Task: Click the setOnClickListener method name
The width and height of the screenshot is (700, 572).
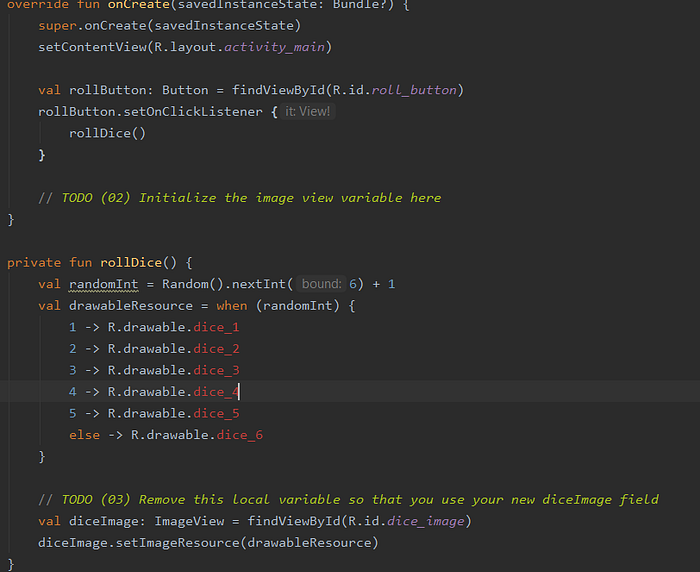Action: (x=193, y=112)
